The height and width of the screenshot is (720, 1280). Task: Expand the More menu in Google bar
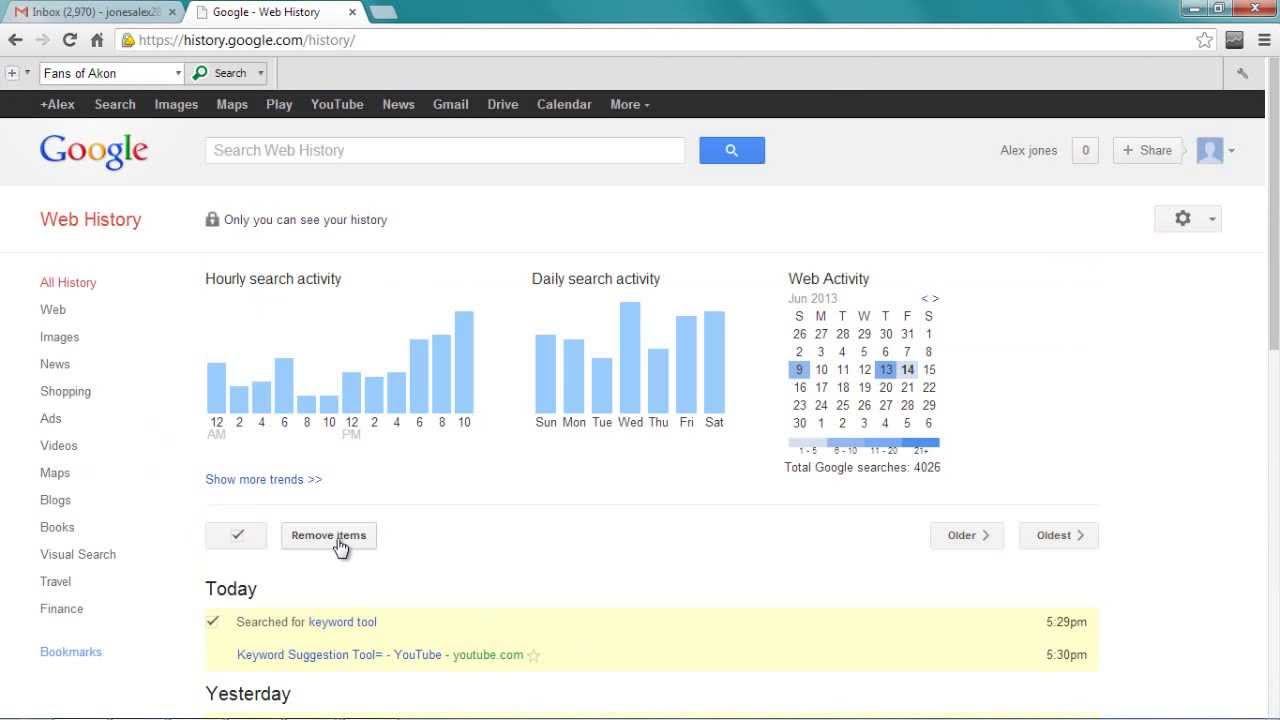click(x=630, y=104)
